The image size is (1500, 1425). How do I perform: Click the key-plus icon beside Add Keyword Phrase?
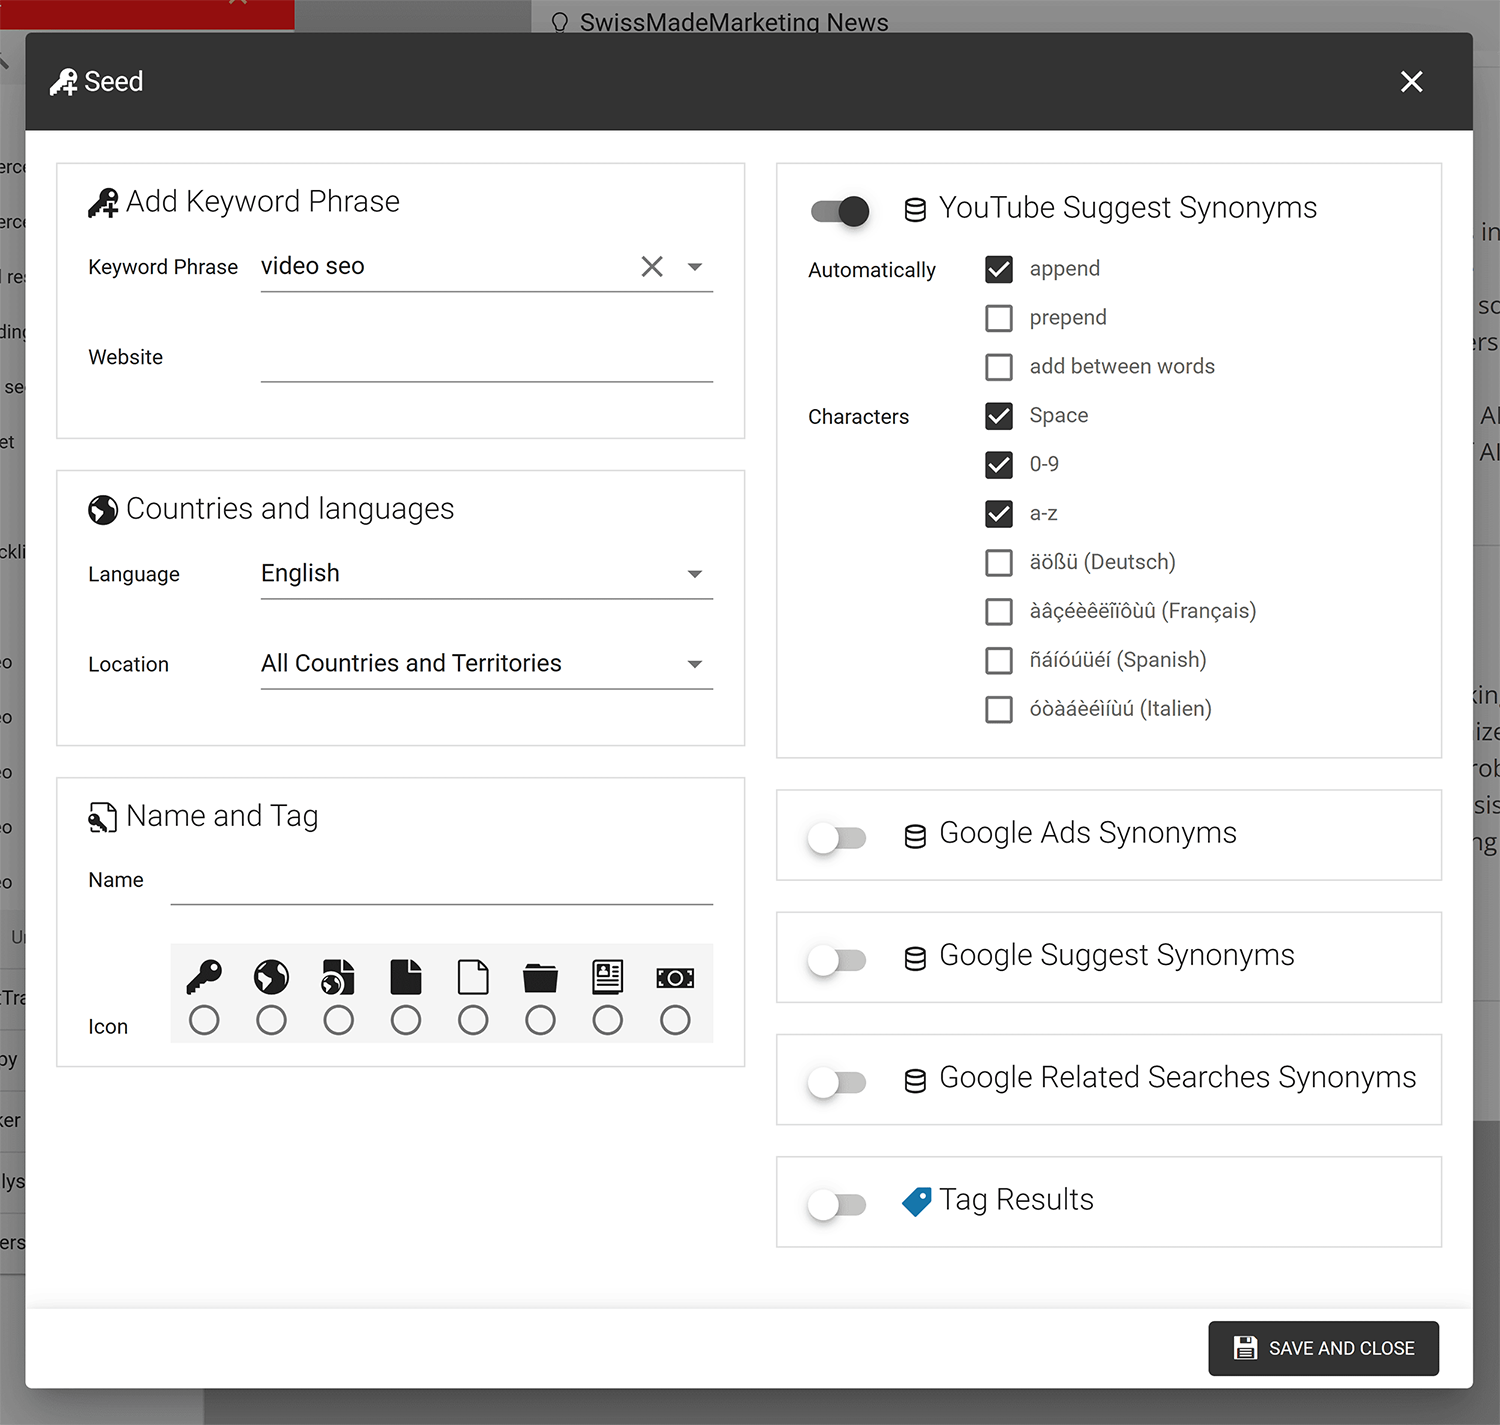pyautogui.click(x=103, y=203)
